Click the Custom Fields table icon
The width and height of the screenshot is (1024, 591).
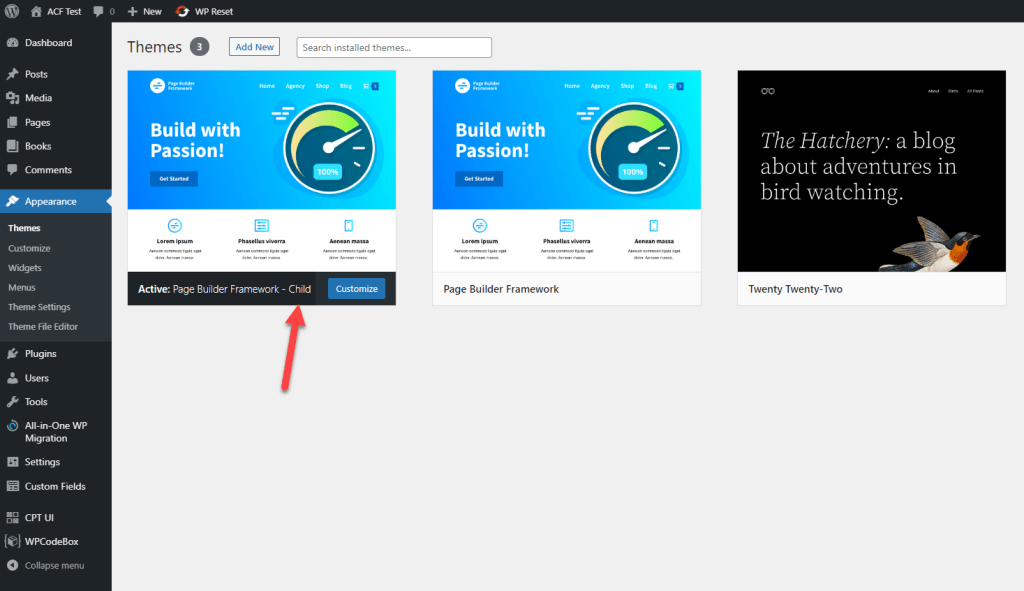(x=12, y=486)
